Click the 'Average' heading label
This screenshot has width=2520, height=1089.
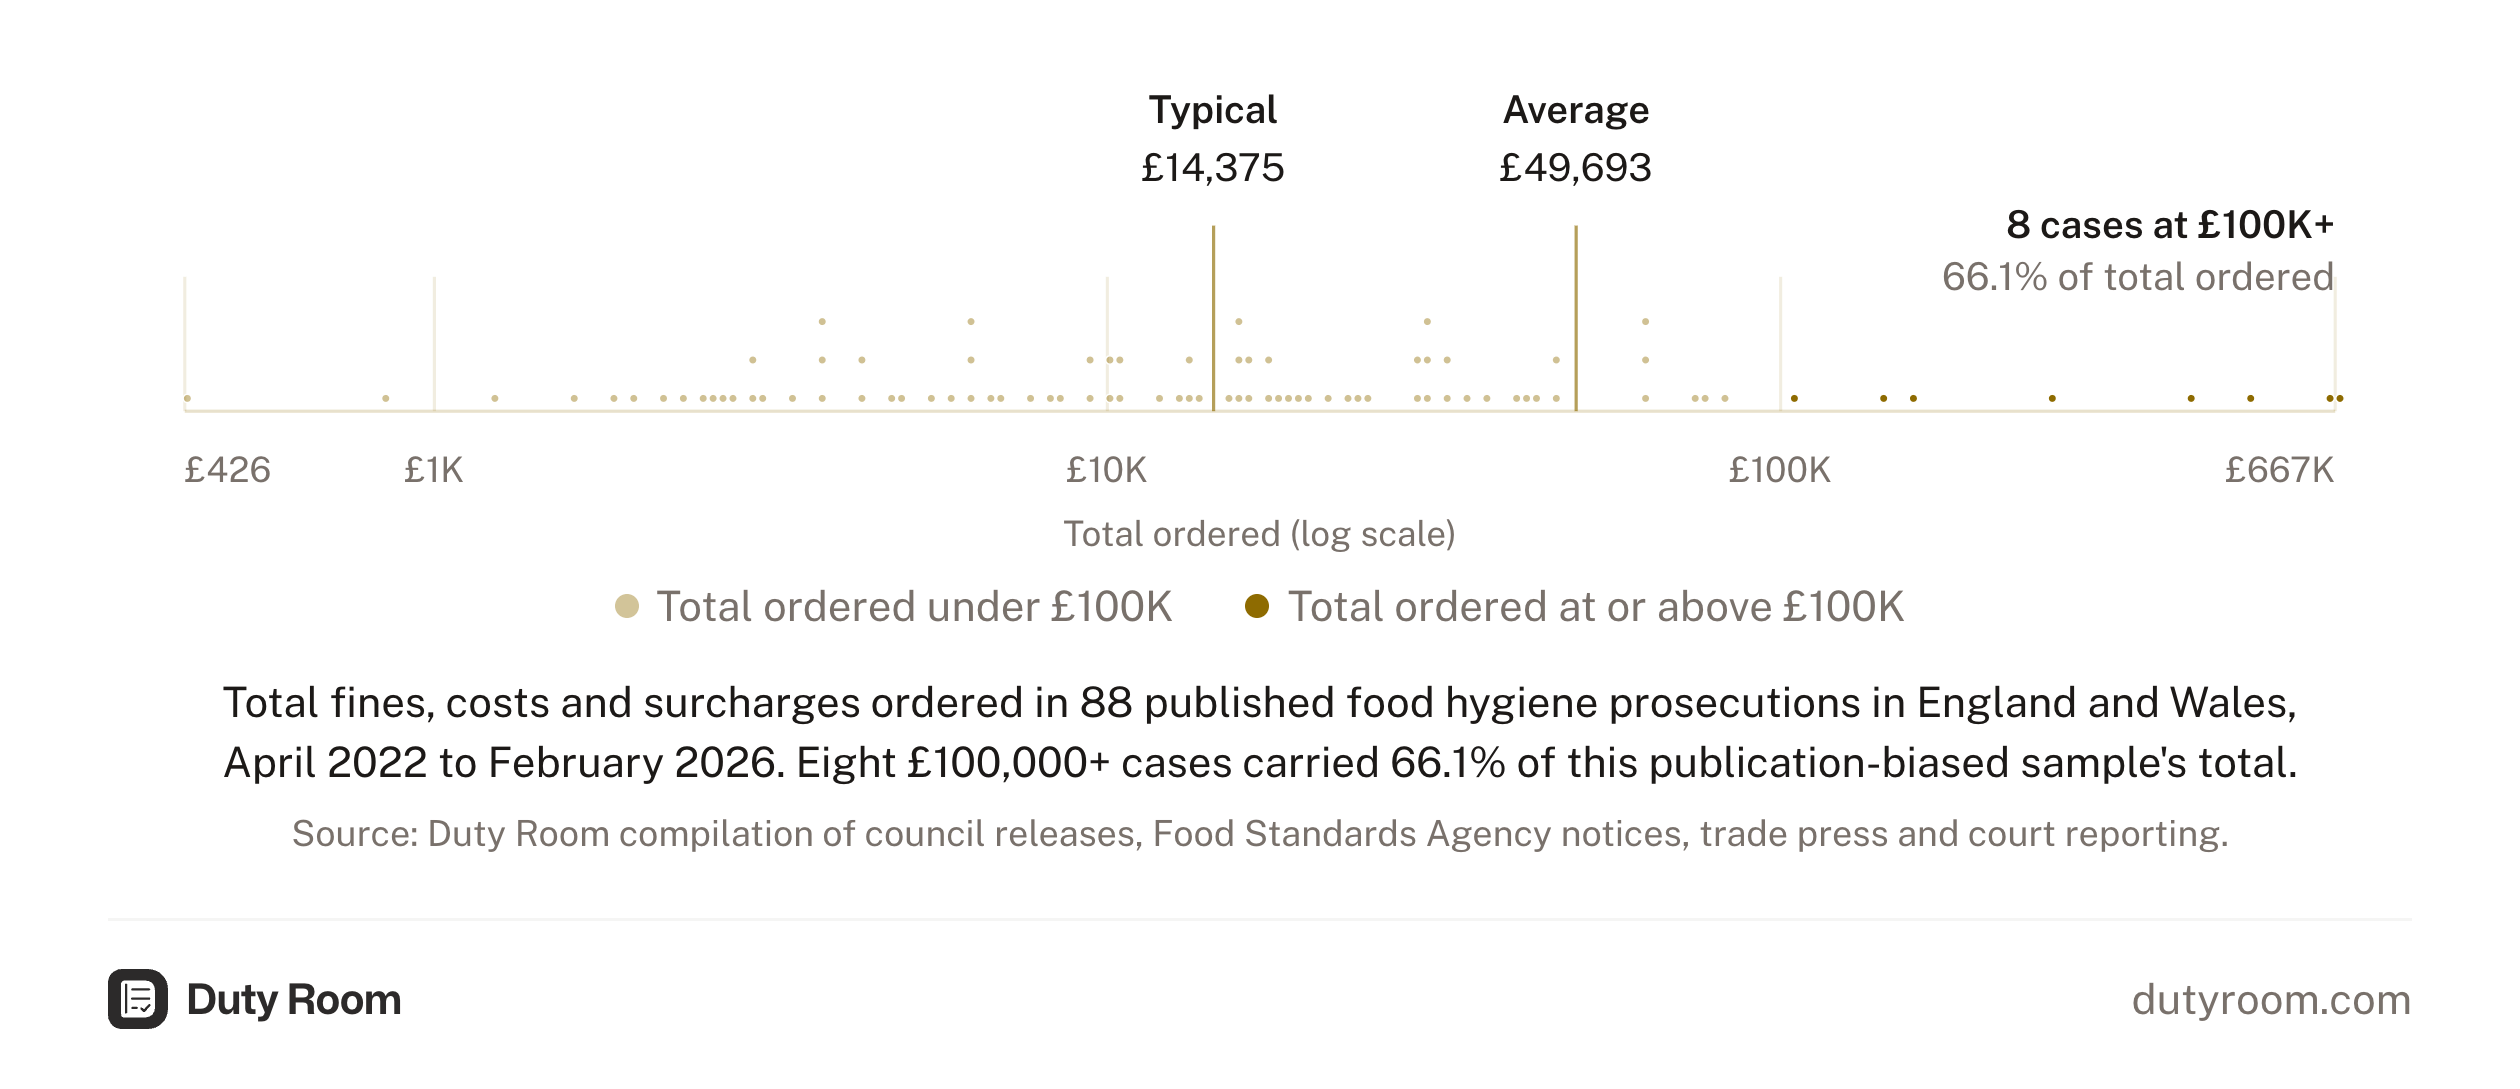pos(1576,110)
